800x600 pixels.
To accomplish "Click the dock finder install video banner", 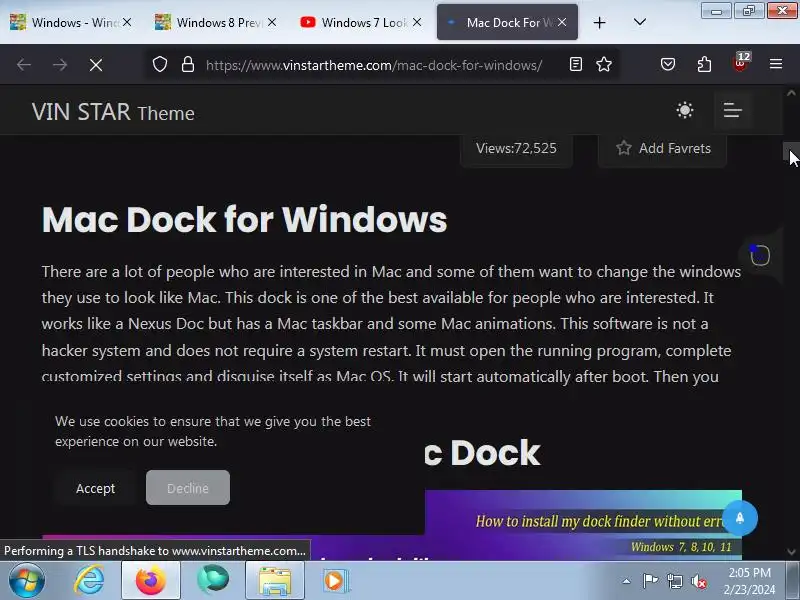I will coord(583,524).
